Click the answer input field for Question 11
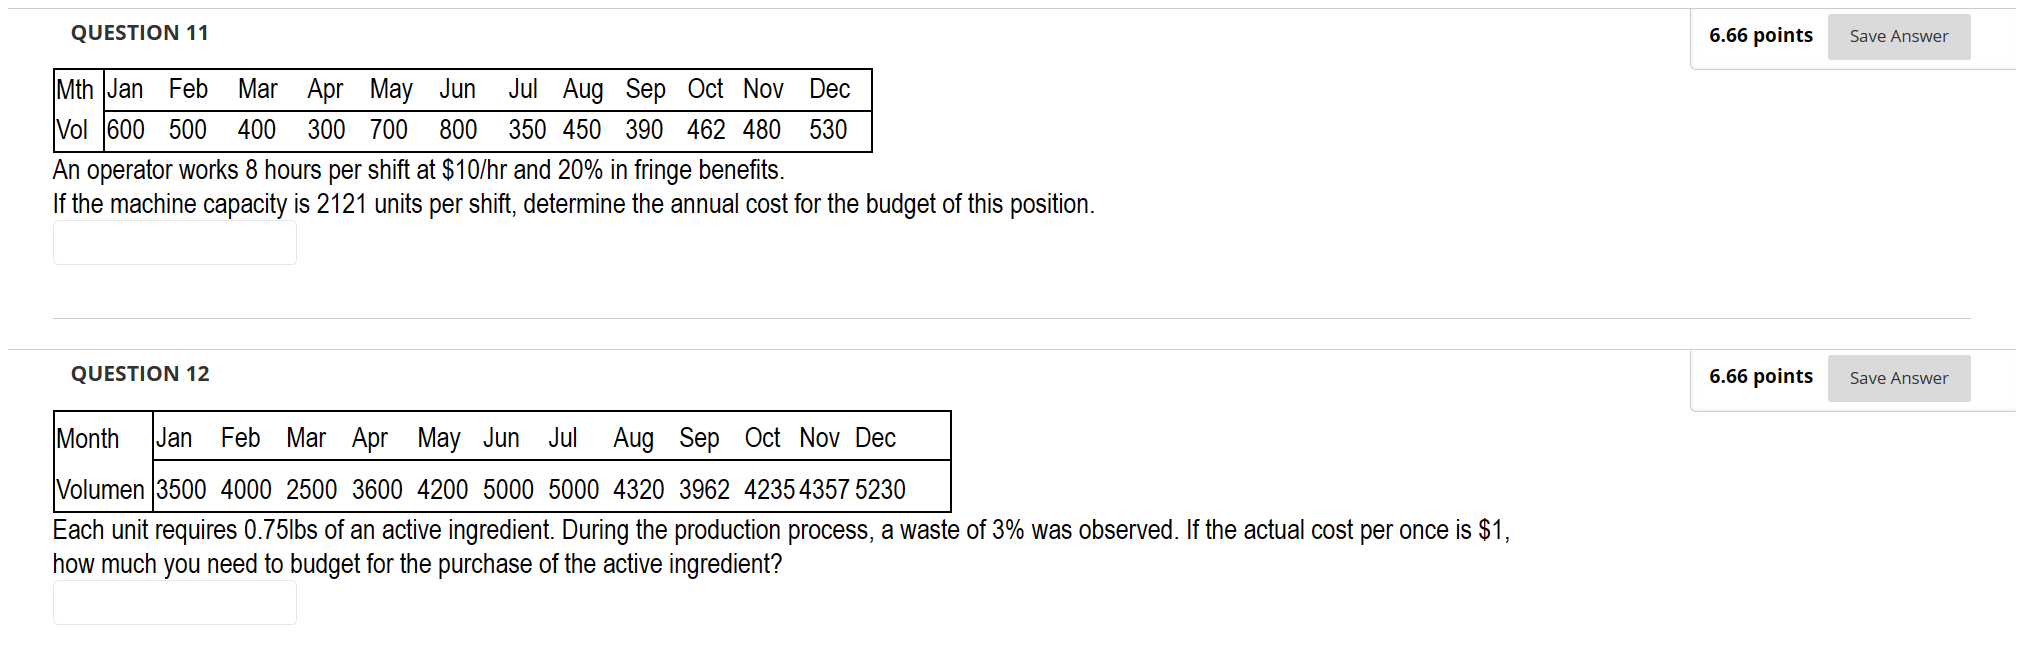2027x662 pixels. coord(174,242)
